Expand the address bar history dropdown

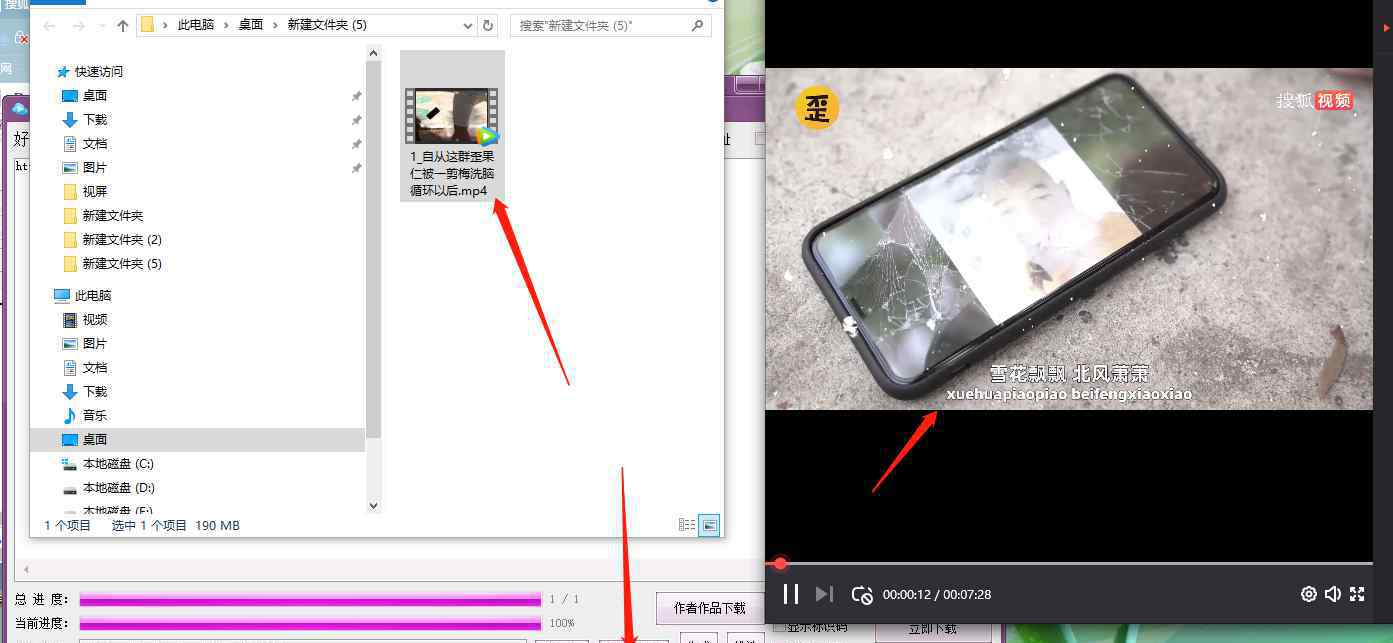pos(468,26)
